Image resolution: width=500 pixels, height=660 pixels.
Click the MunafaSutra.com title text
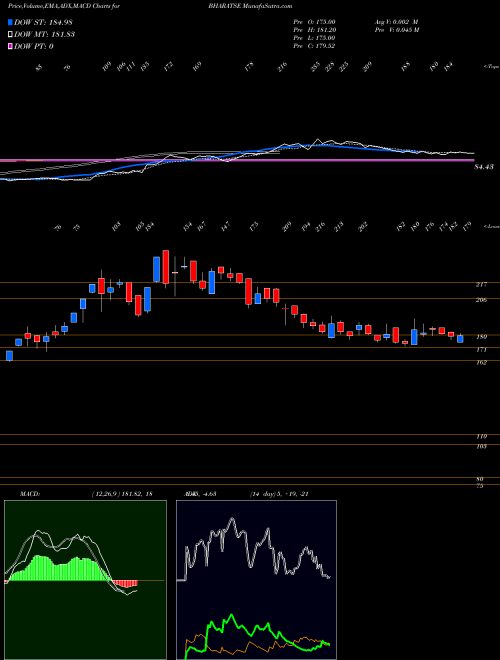coord(267,6)
